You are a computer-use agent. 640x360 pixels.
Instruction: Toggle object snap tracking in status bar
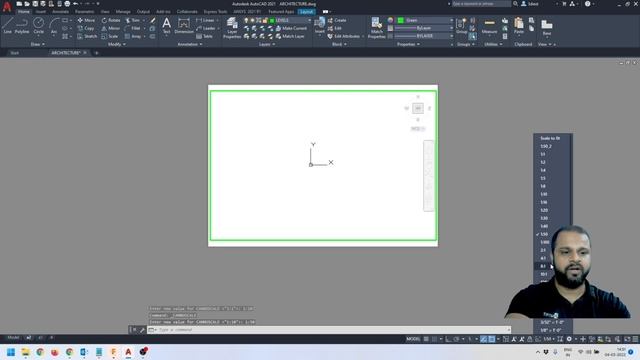(484, 339)
